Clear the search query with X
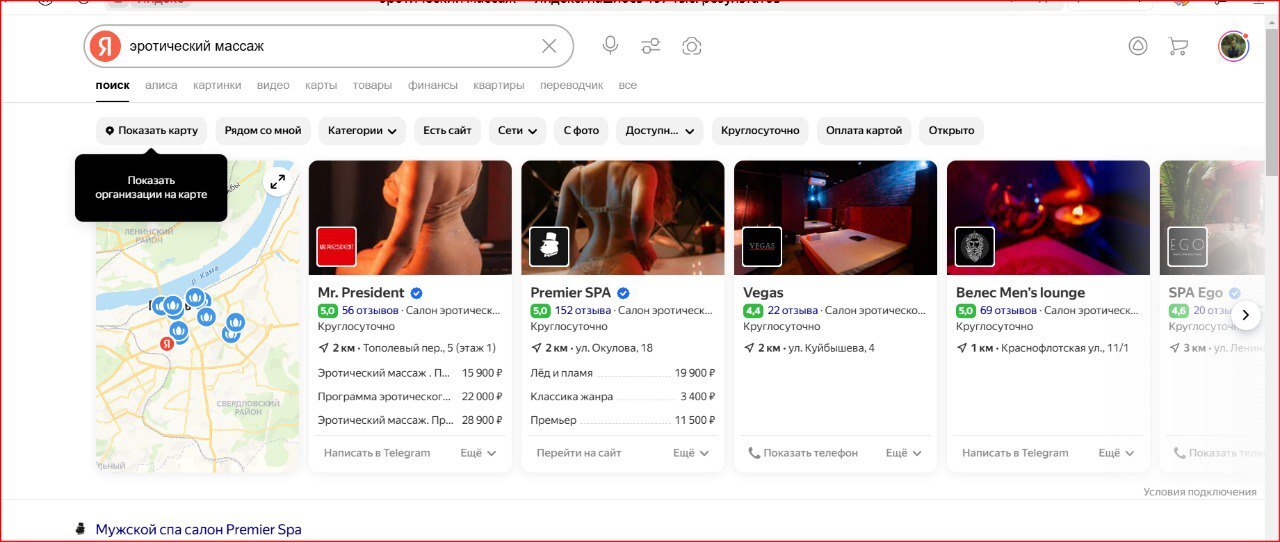Screen dimensions: 1280x542 549,46
